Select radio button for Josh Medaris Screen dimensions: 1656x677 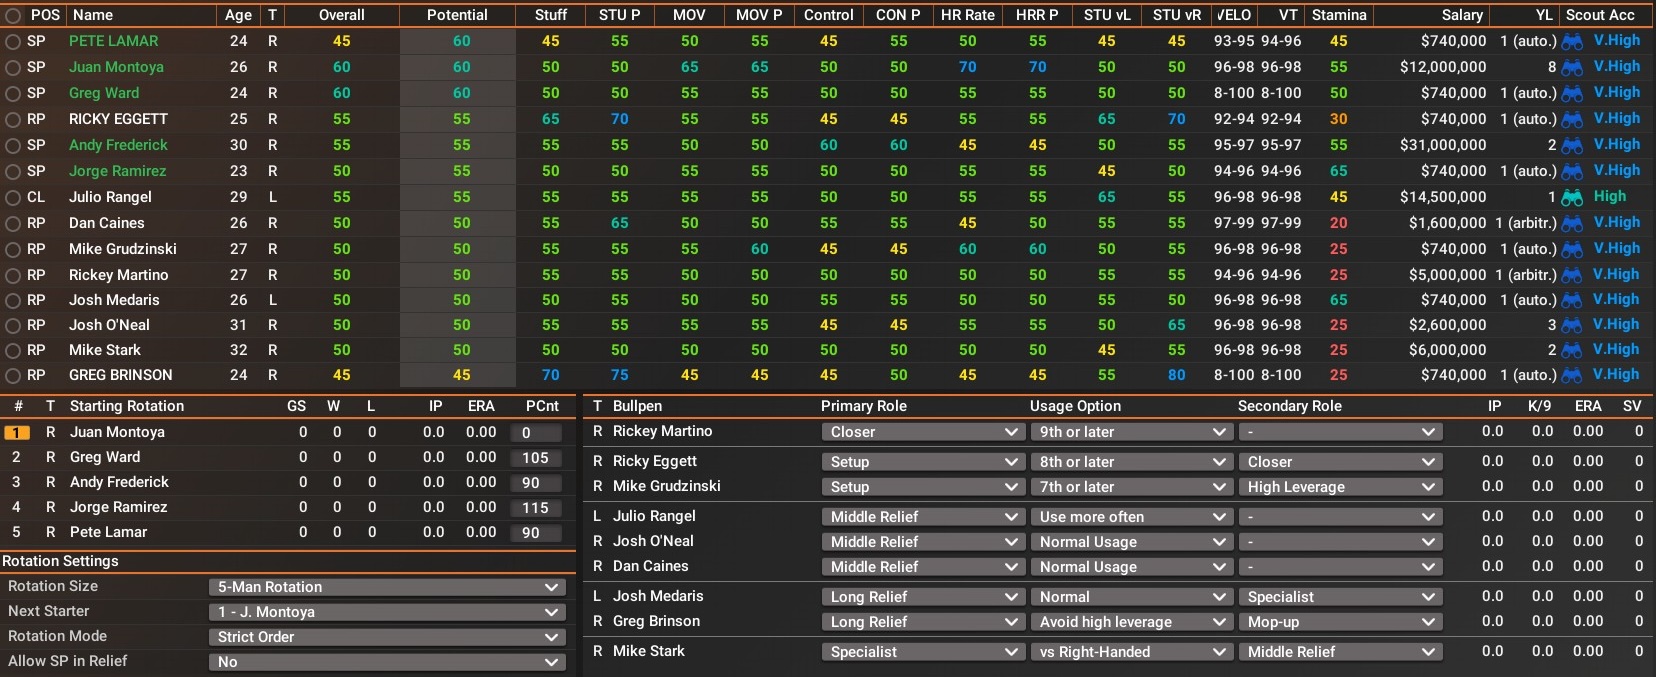pyautogui.click(x=13, y=301)
